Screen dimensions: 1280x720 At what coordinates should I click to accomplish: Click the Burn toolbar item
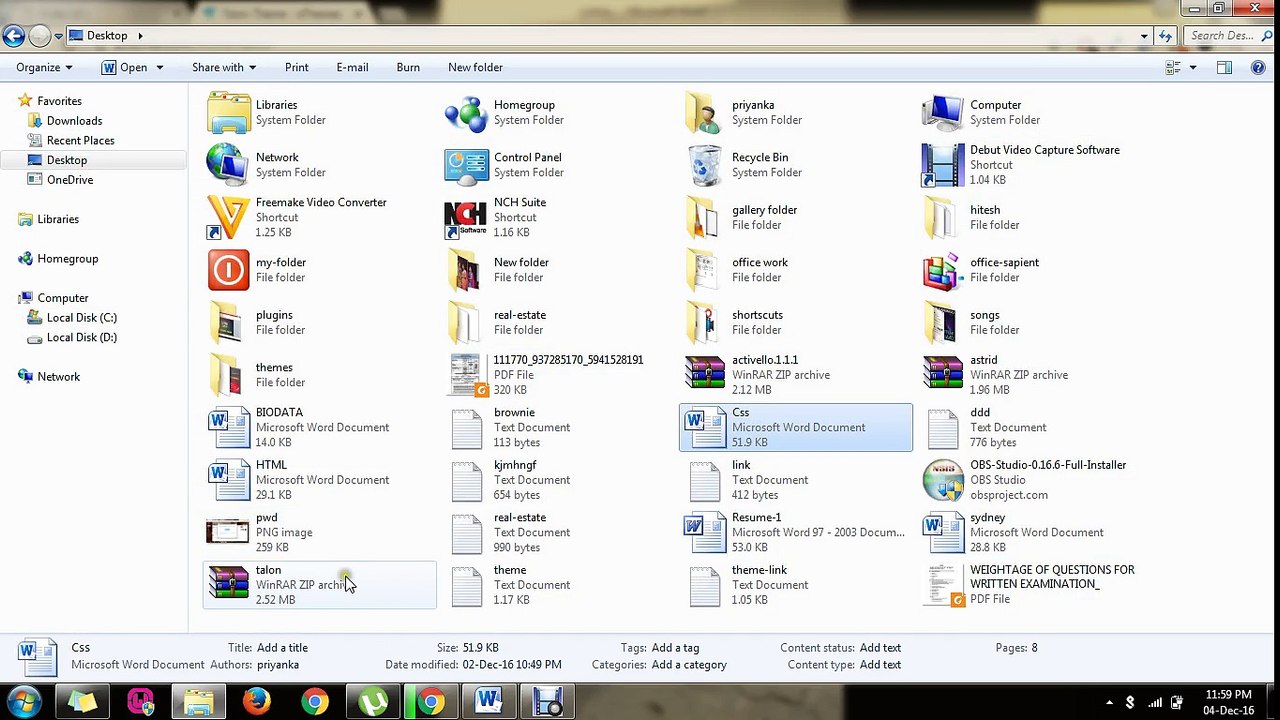(408, 67)
